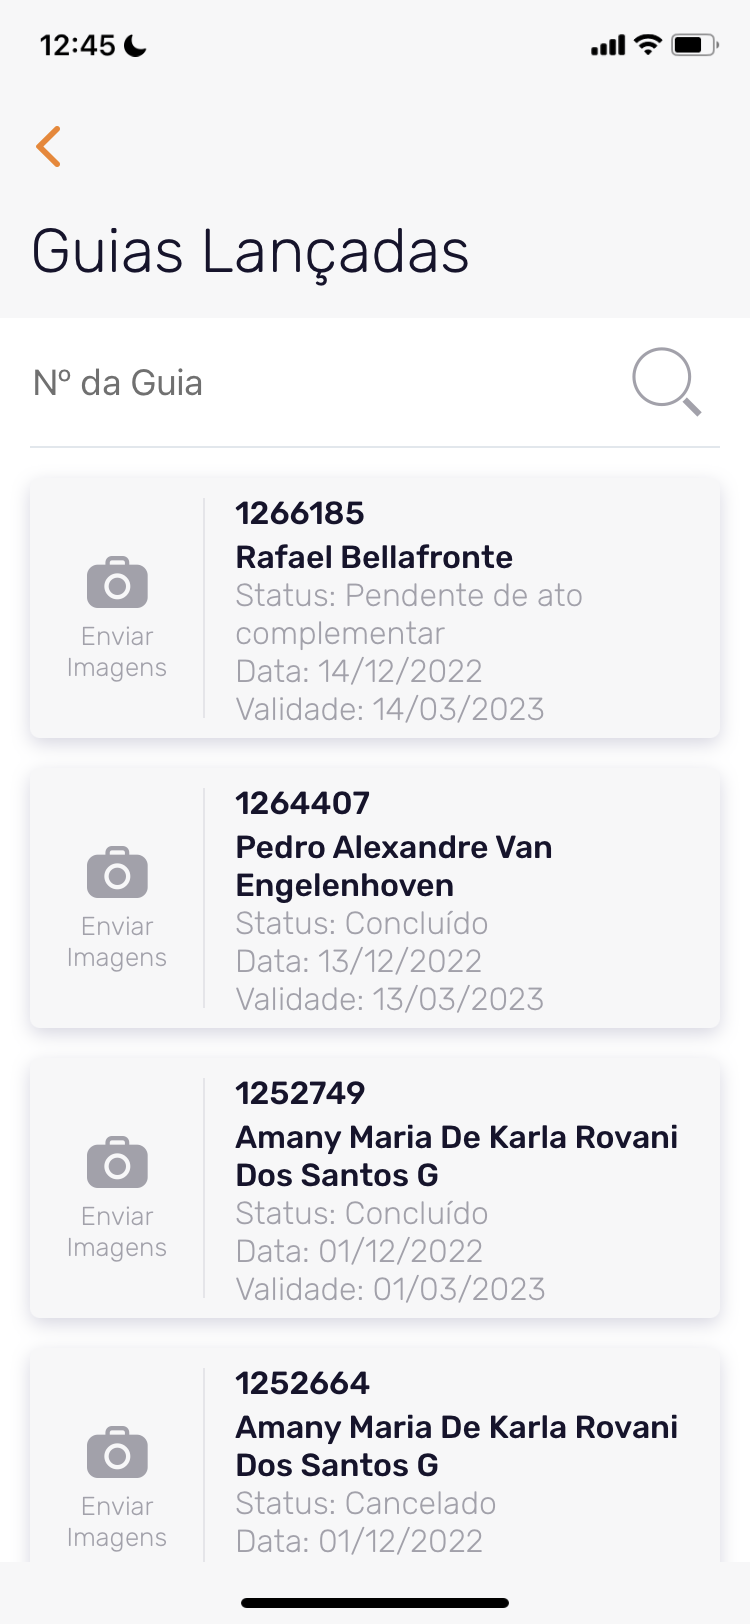Screen dimensions: 750x1624
Task: Open guia number 1252749
Action: (x=300, y=1093)
